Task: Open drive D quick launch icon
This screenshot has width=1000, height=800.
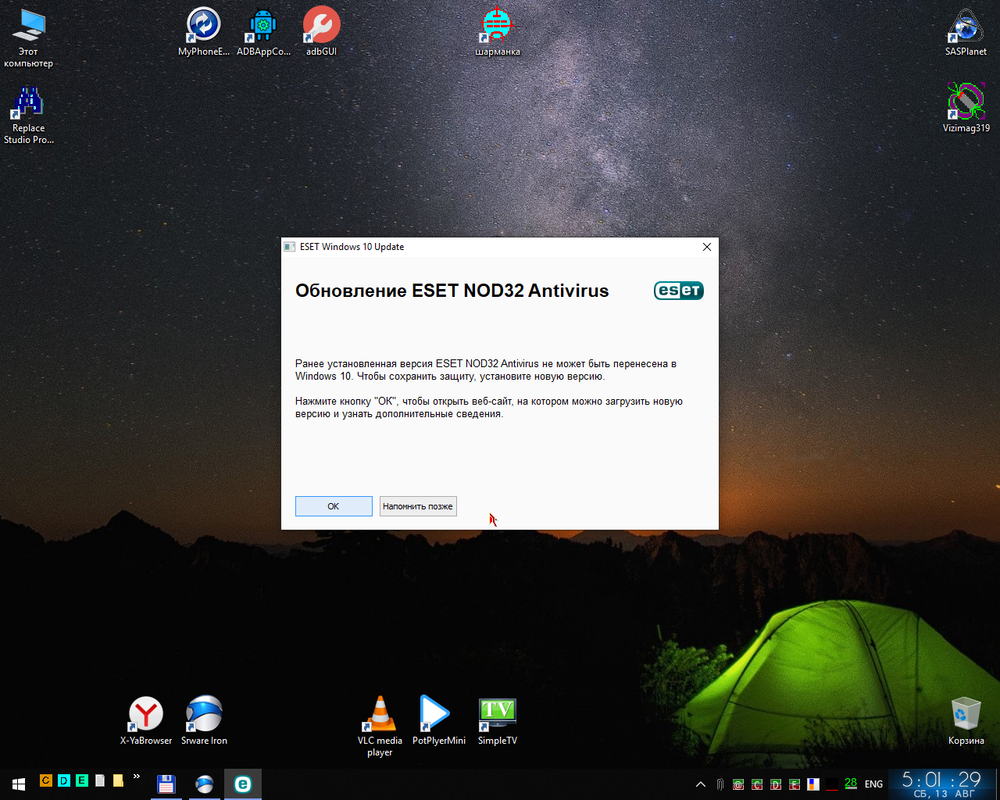Action: (64, 780)
